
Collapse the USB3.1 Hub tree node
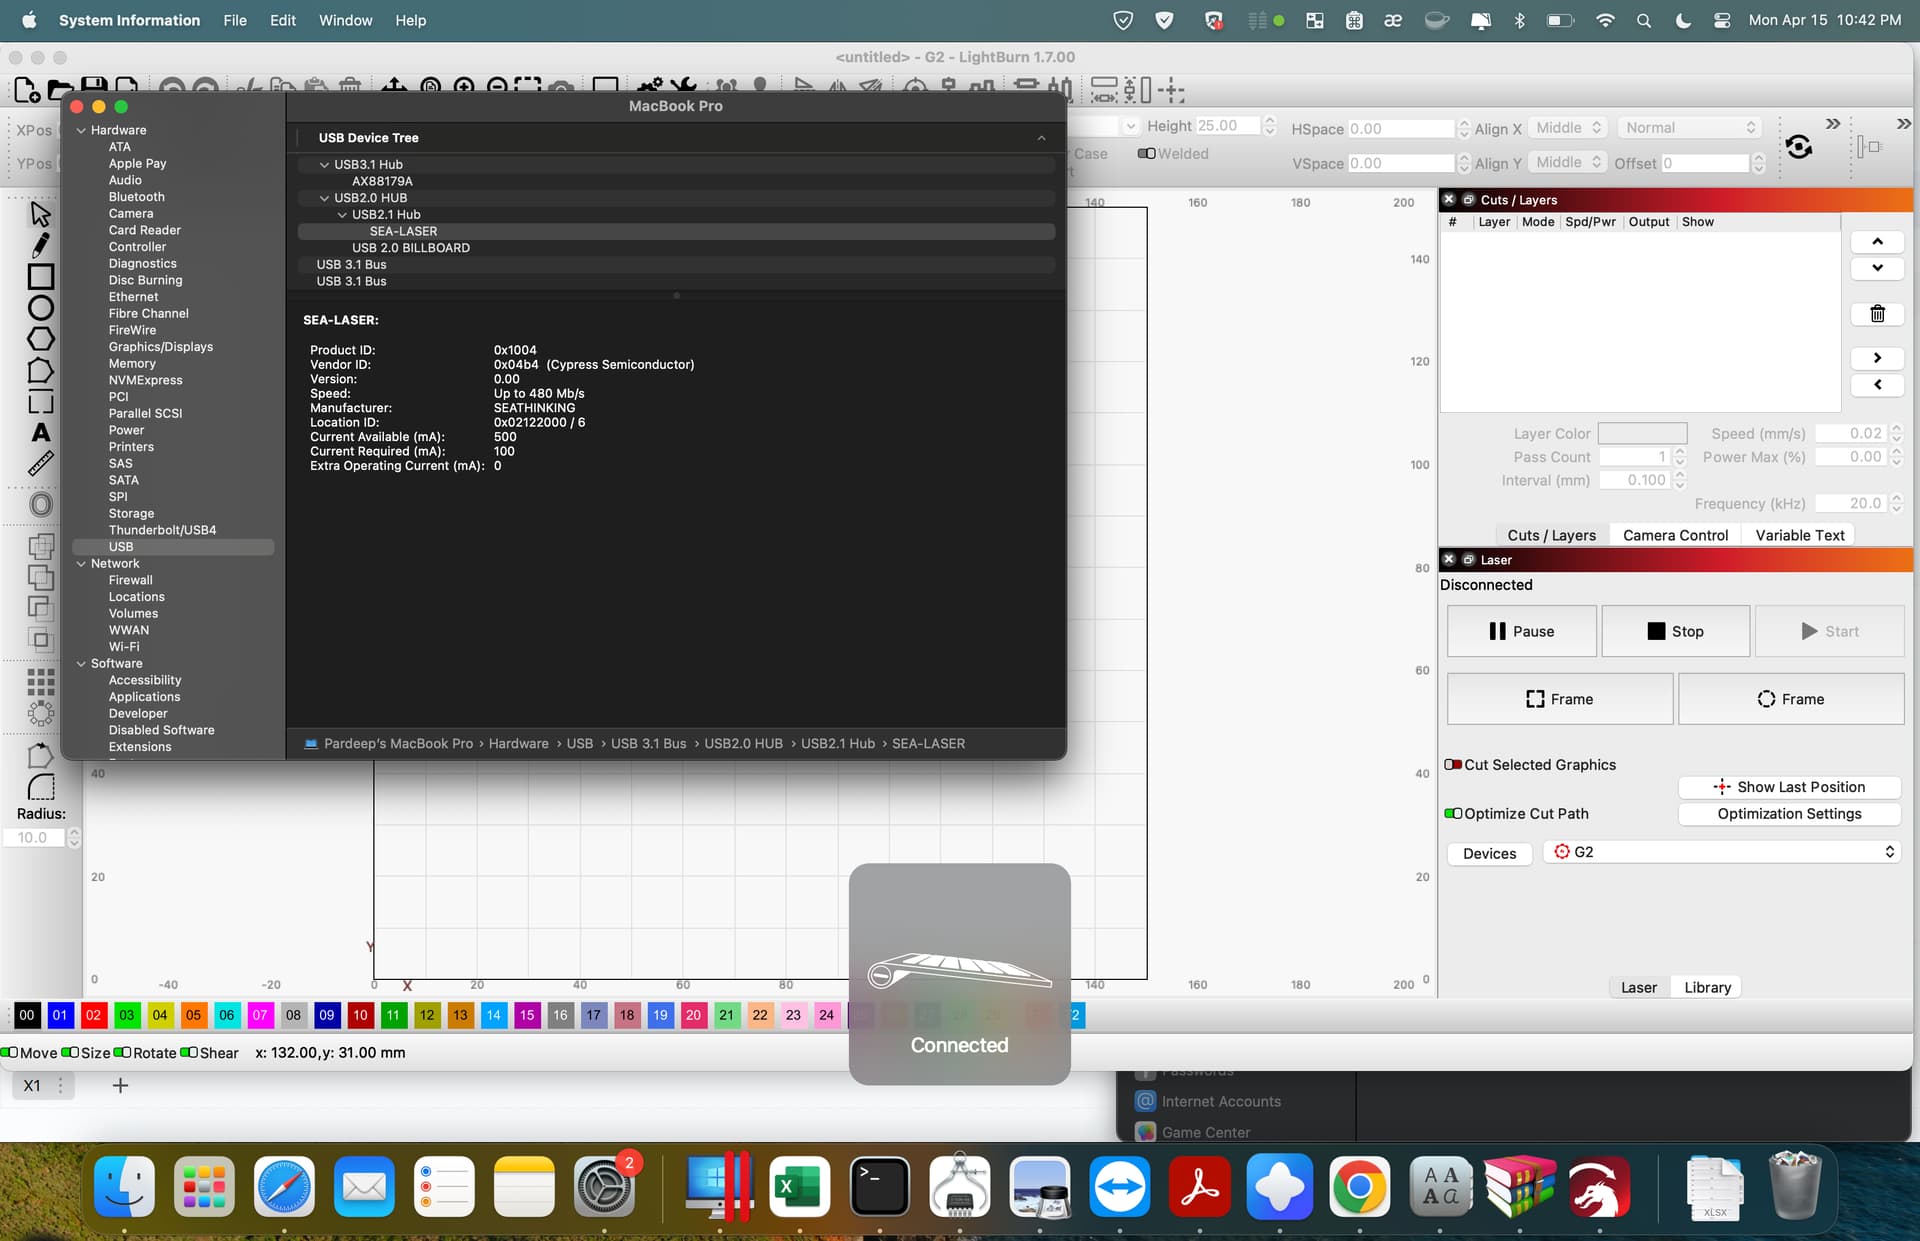(324, 165)
